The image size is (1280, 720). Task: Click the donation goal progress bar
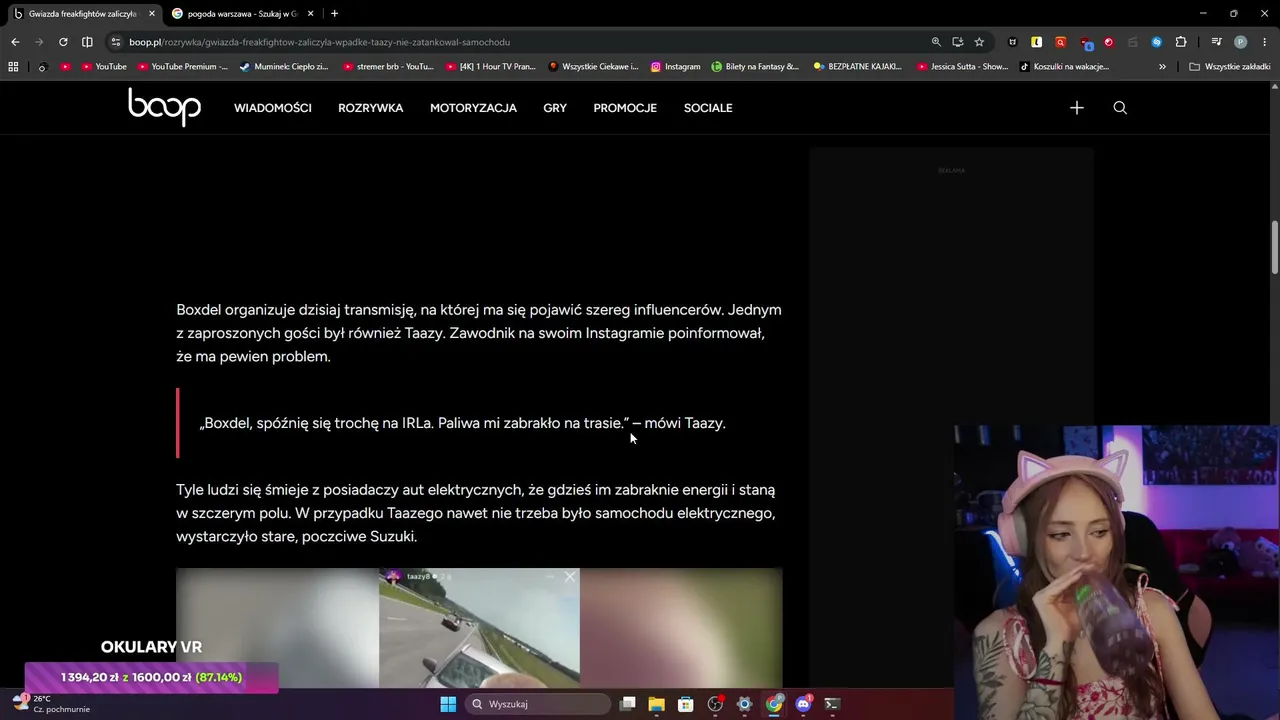(x=151, y=677)
